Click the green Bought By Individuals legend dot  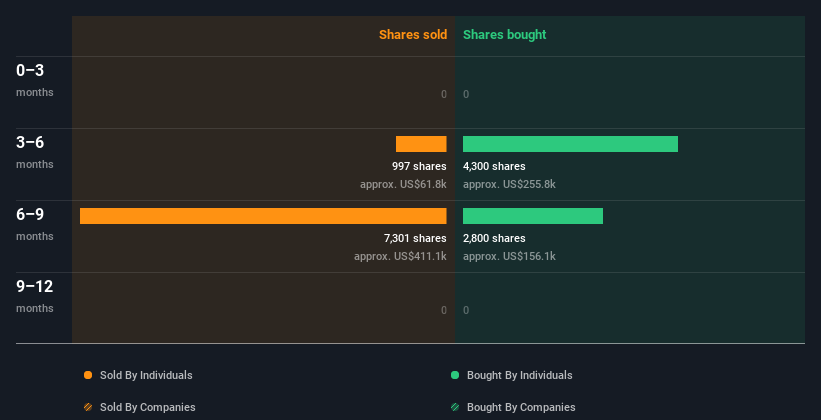click(455, 375)
